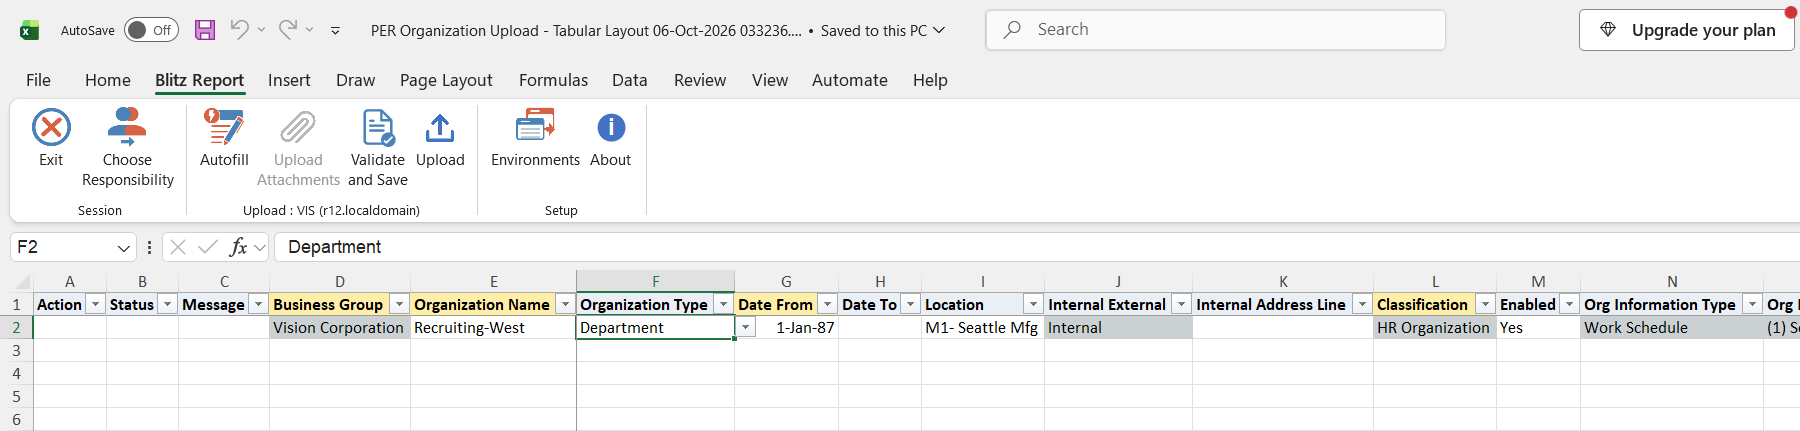Click the Insert Function fx icon
The image size is (1800, 431).
tap(238, 247)
